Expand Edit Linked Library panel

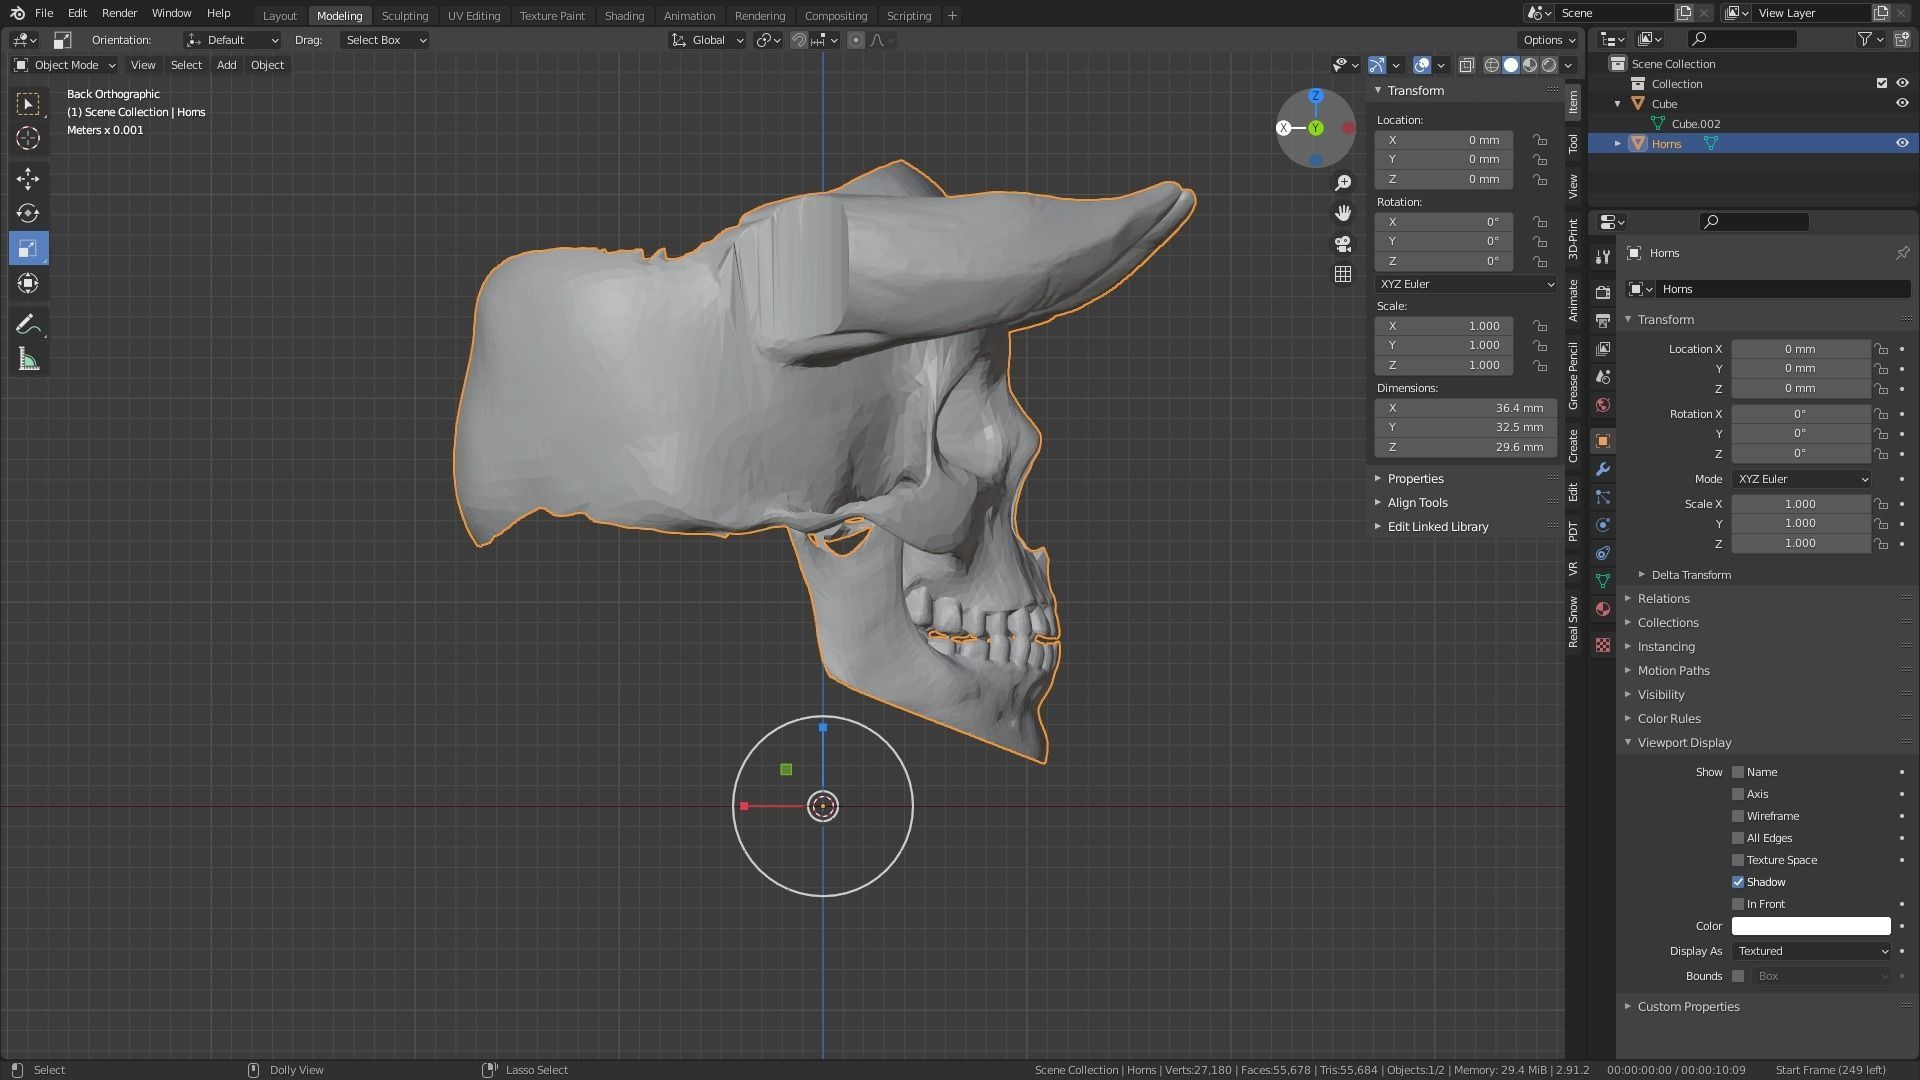[1437, 527]
